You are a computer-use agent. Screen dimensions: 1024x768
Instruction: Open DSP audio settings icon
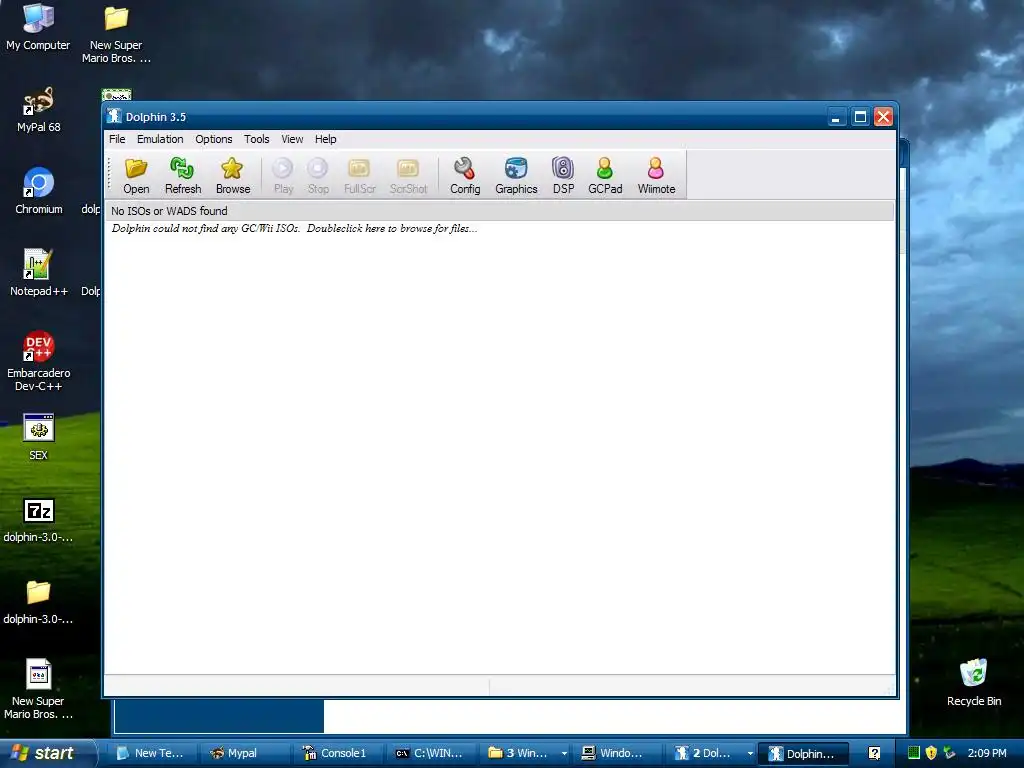click(x=563, y=175)
